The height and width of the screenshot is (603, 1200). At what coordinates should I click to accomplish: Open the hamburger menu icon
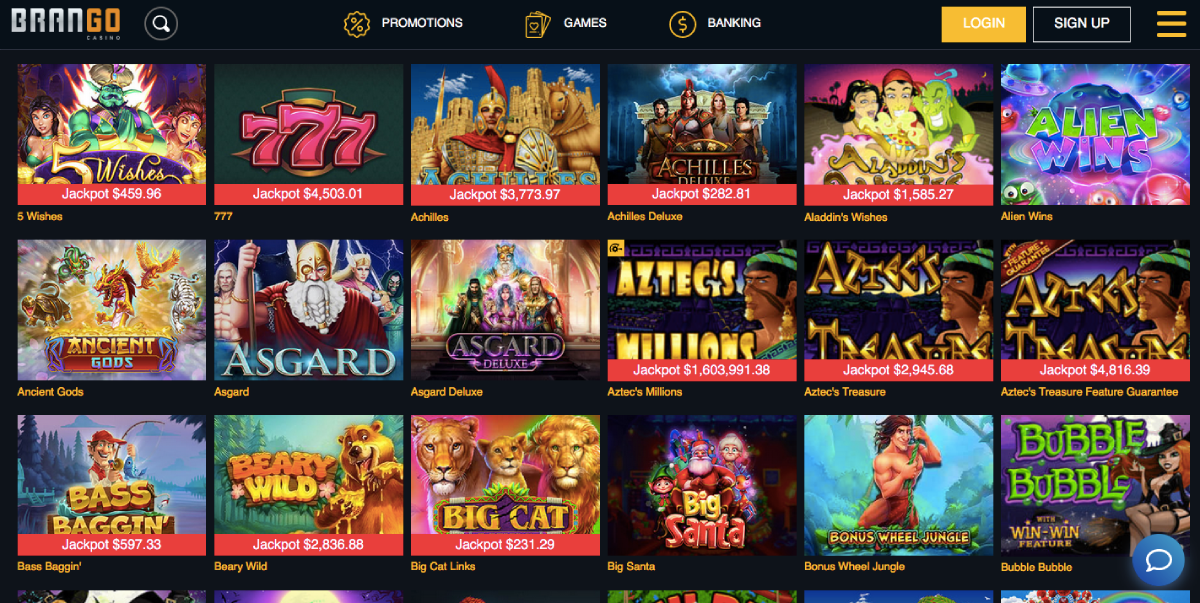(x=1171, y=23)
